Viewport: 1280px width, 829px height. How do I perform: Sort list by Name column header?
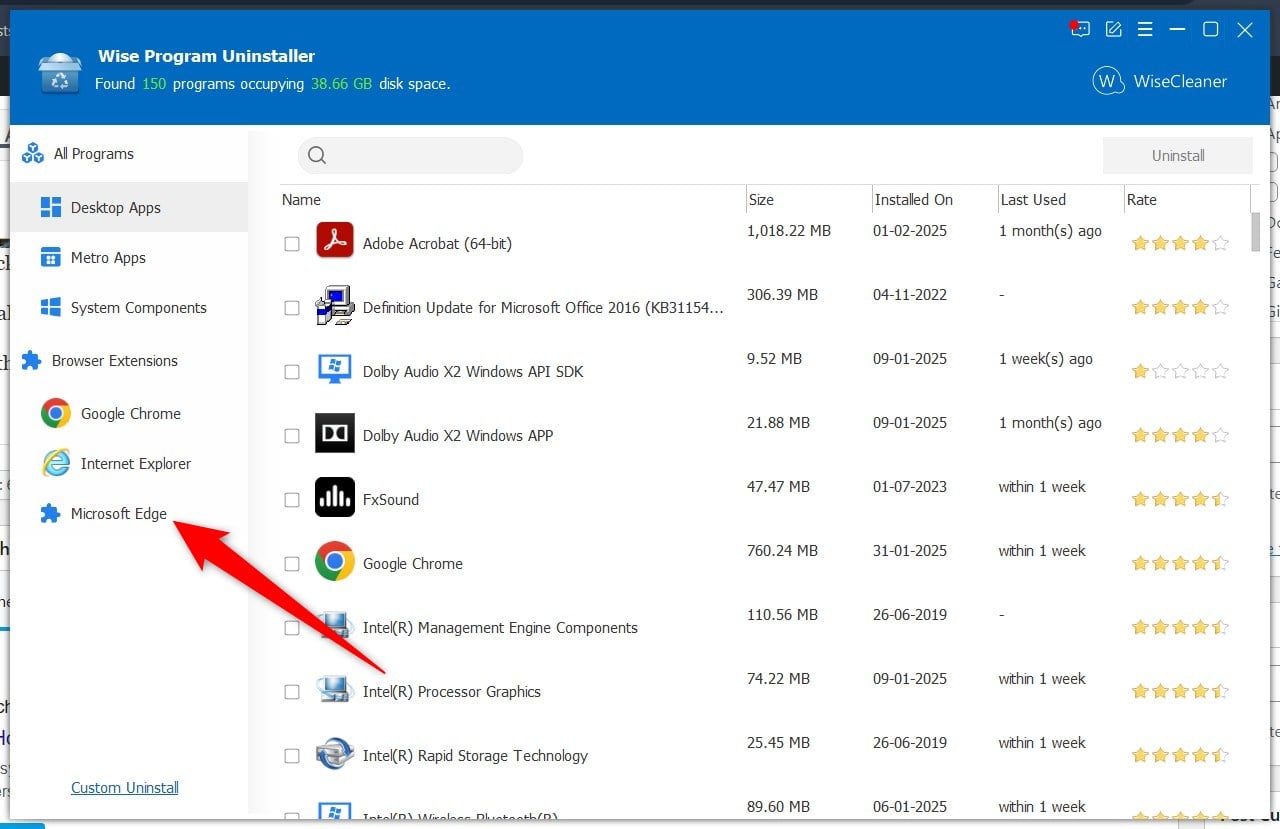[301, 199]
